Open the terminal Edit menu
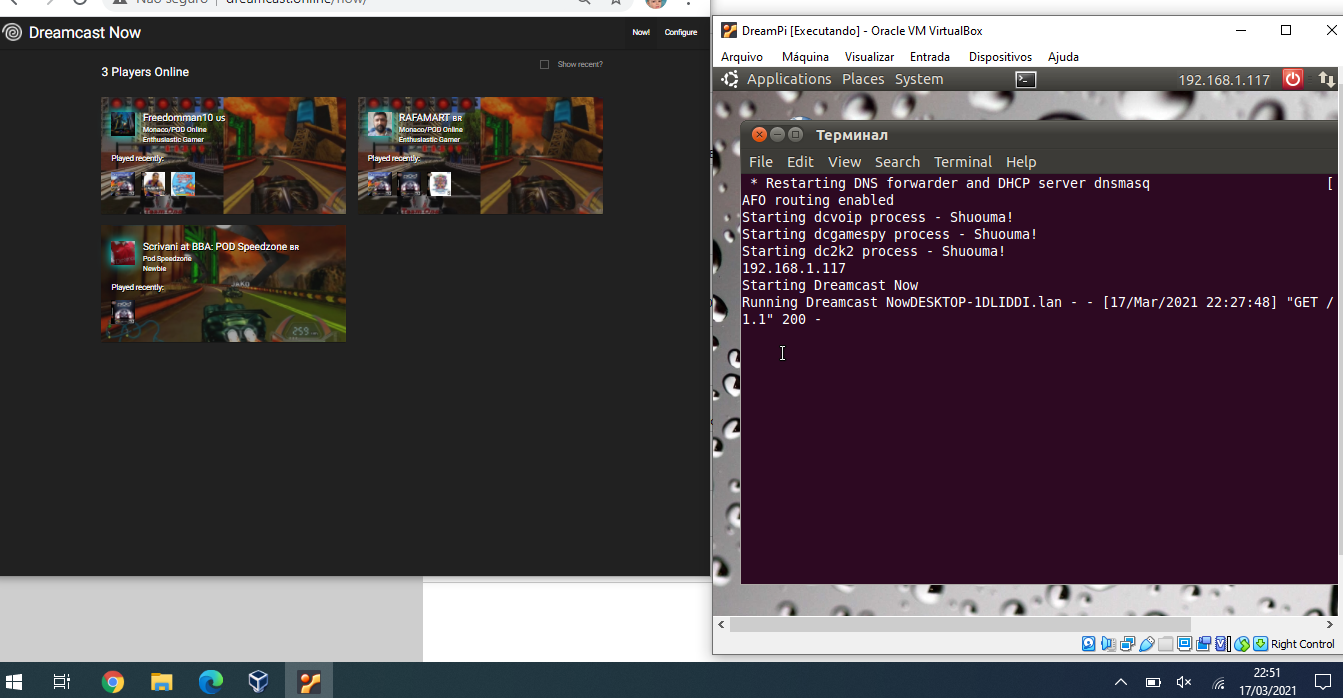The height and width of the screenshot is (698, 1343). 800,162
